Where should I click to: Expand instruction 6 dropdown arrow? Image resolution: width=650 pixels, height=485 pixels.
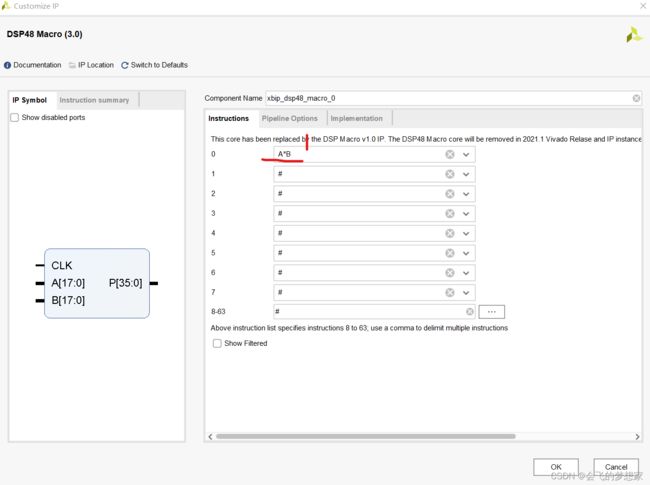(466, 273)
